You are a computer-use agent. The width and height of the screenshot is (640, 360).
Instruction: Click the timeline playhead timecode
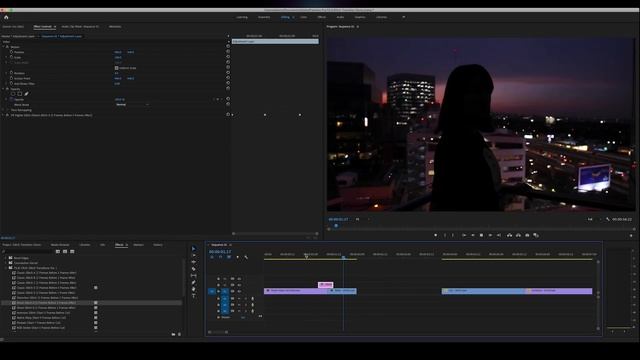(220, 252)
